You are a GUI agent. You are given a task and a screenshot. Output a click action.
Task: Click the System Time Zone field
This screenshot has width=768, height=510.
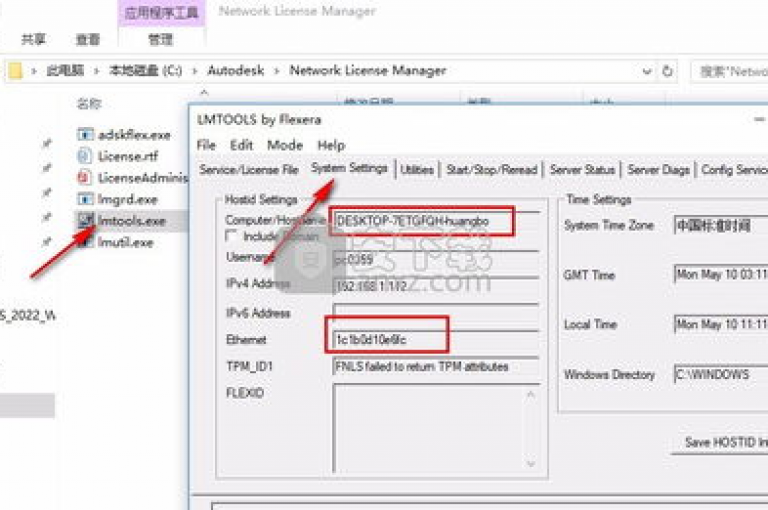pyautogui.click(x=721, y=225)
